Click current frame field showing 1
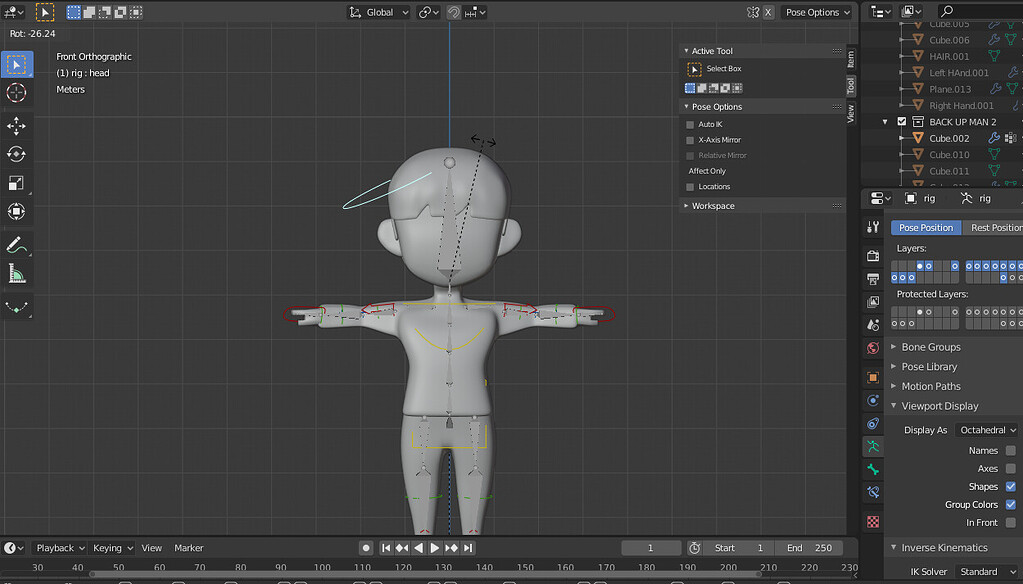 tap(650, 548)
